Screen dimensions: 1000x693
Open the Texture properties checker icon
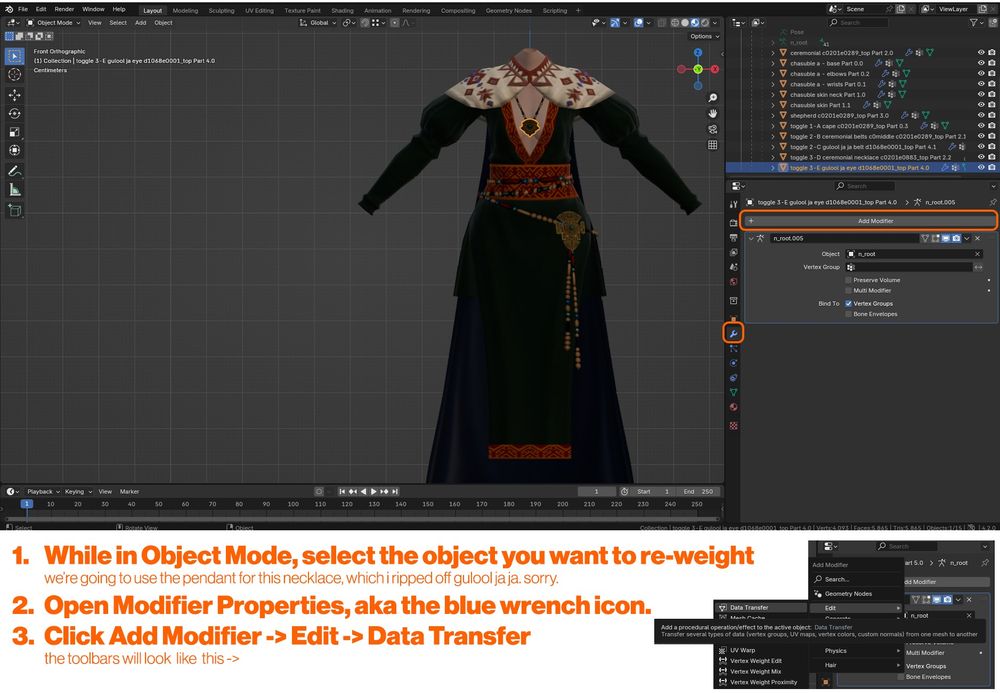click(x=733, y=425)
